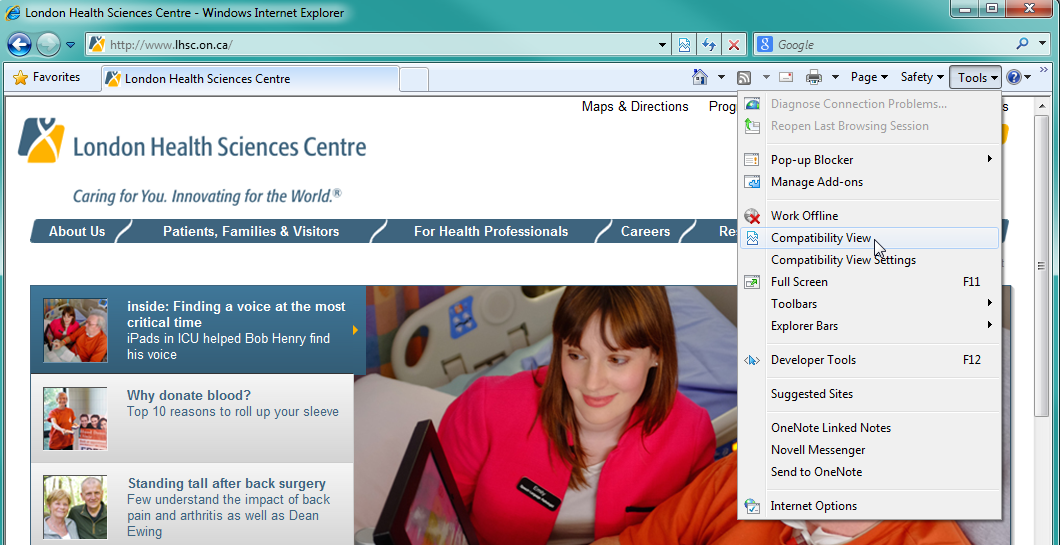Click the Read Mail icon
This screenshot has height=545, width=1060.
coord(786,77)
